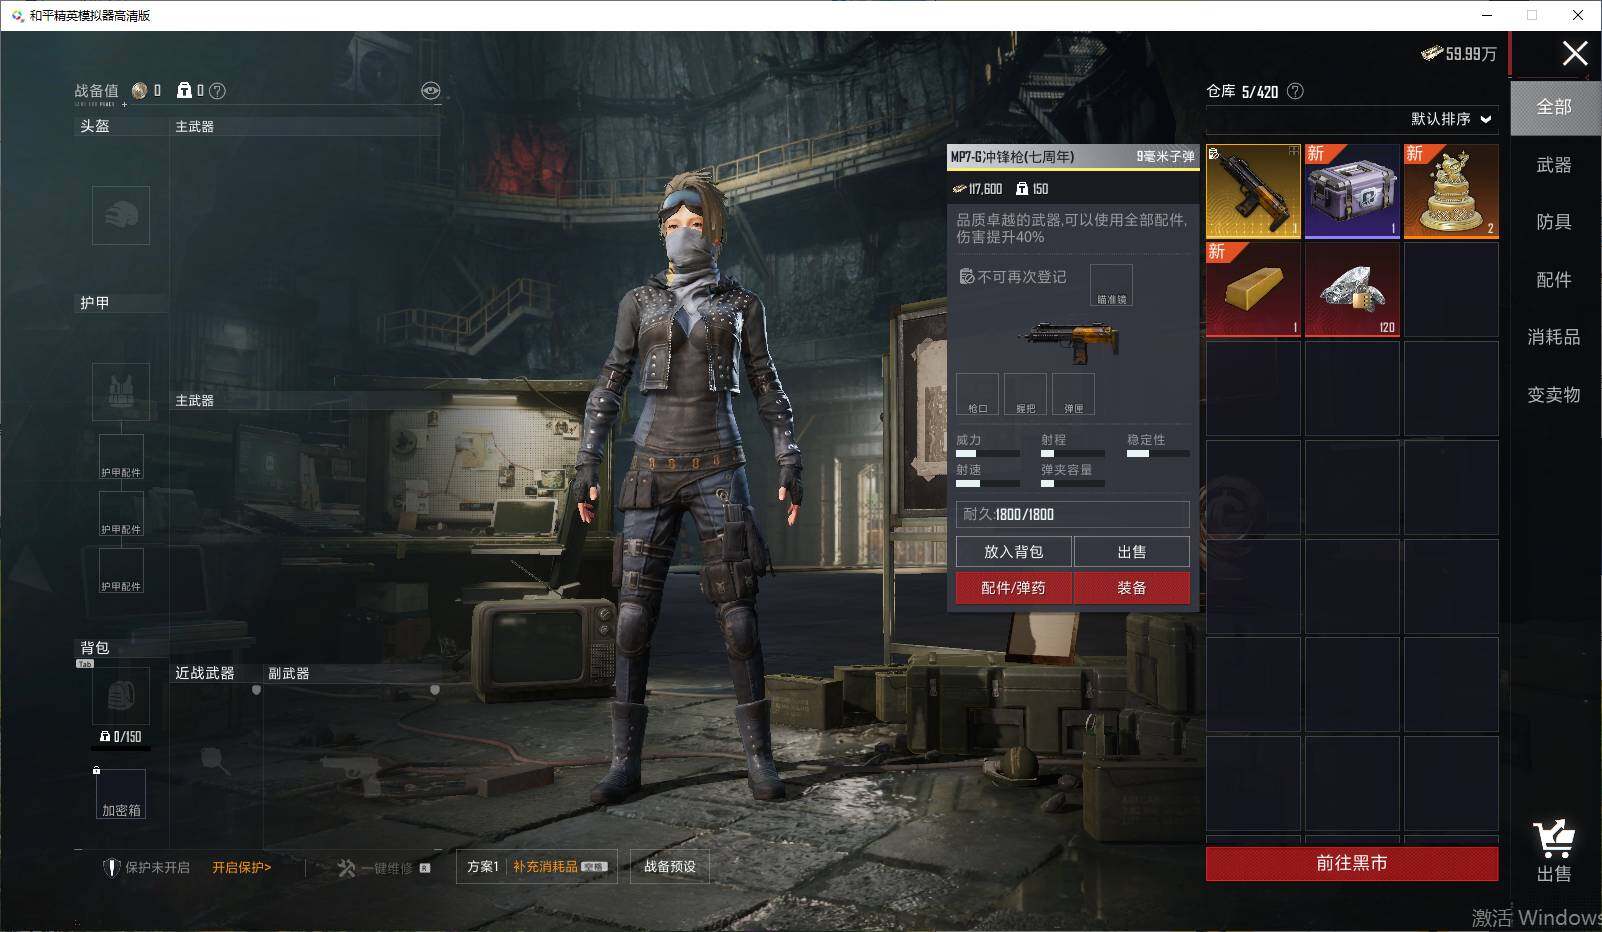Image resolution: width=1602 pixels, height=932 pixels.
Task: Switch to the 武器 category tab
Action: tap(1554, 165)
